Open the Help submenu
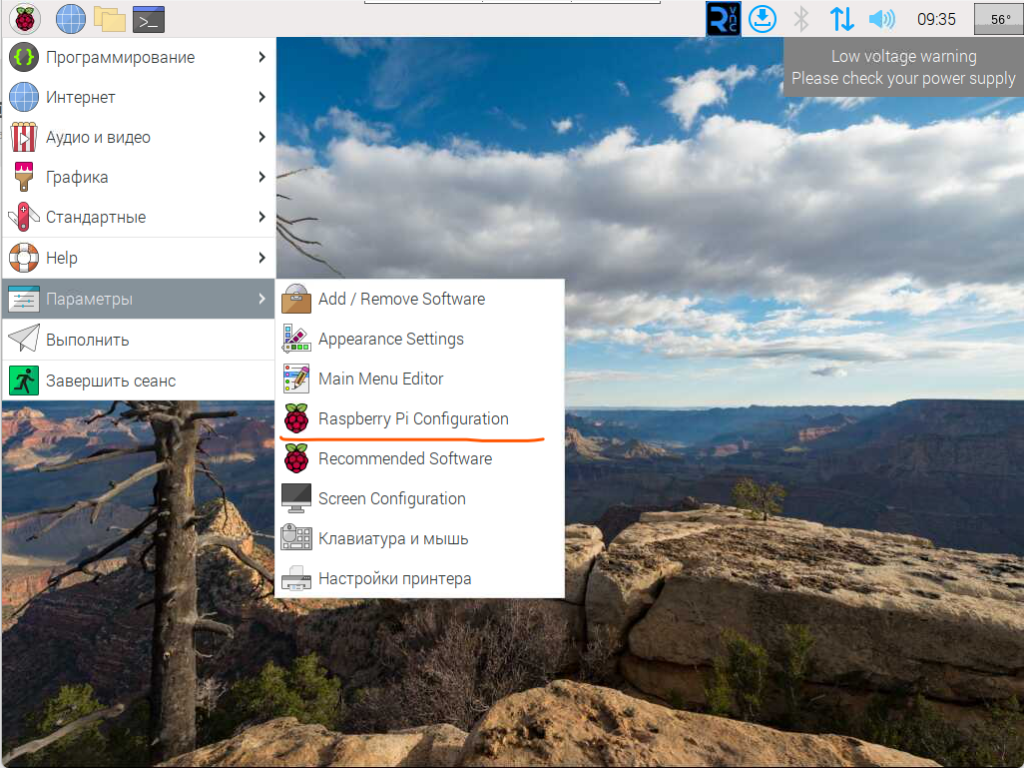The width and height of the screenshot is (1024, 768). [138, 257]
